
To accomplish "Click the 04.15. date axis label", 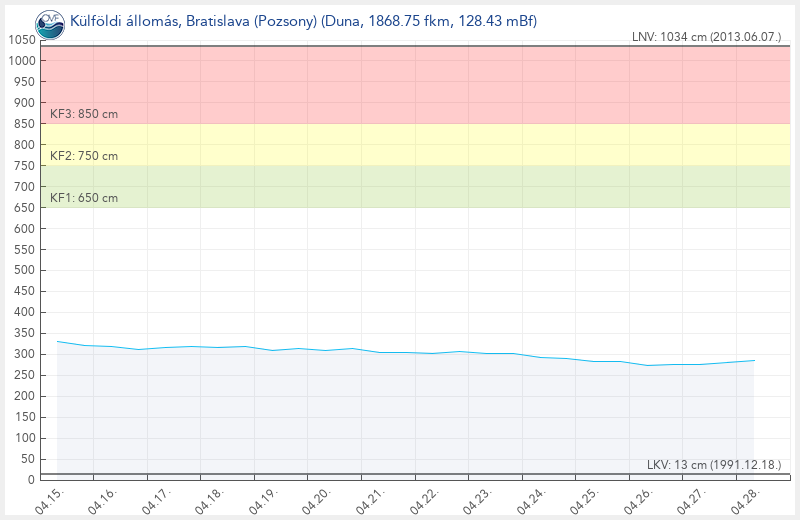I will (49, 499).
